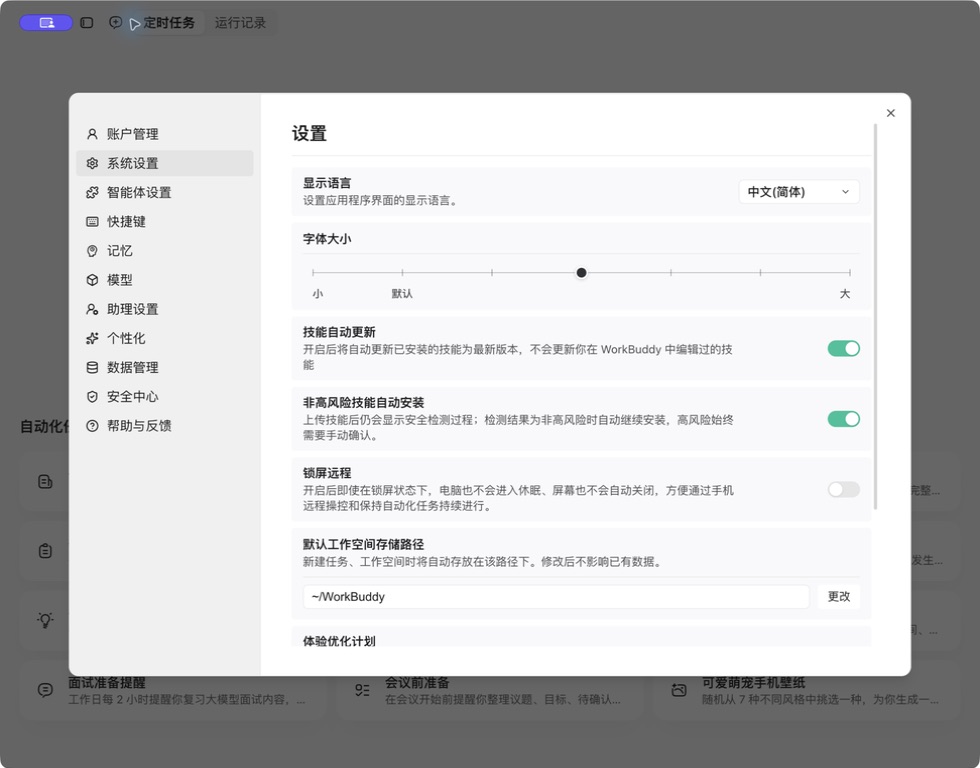980x768 pixels.
Task: Click the 面试准备提醒 card icon
Action: pyautogui.click(x=45, y=690)
